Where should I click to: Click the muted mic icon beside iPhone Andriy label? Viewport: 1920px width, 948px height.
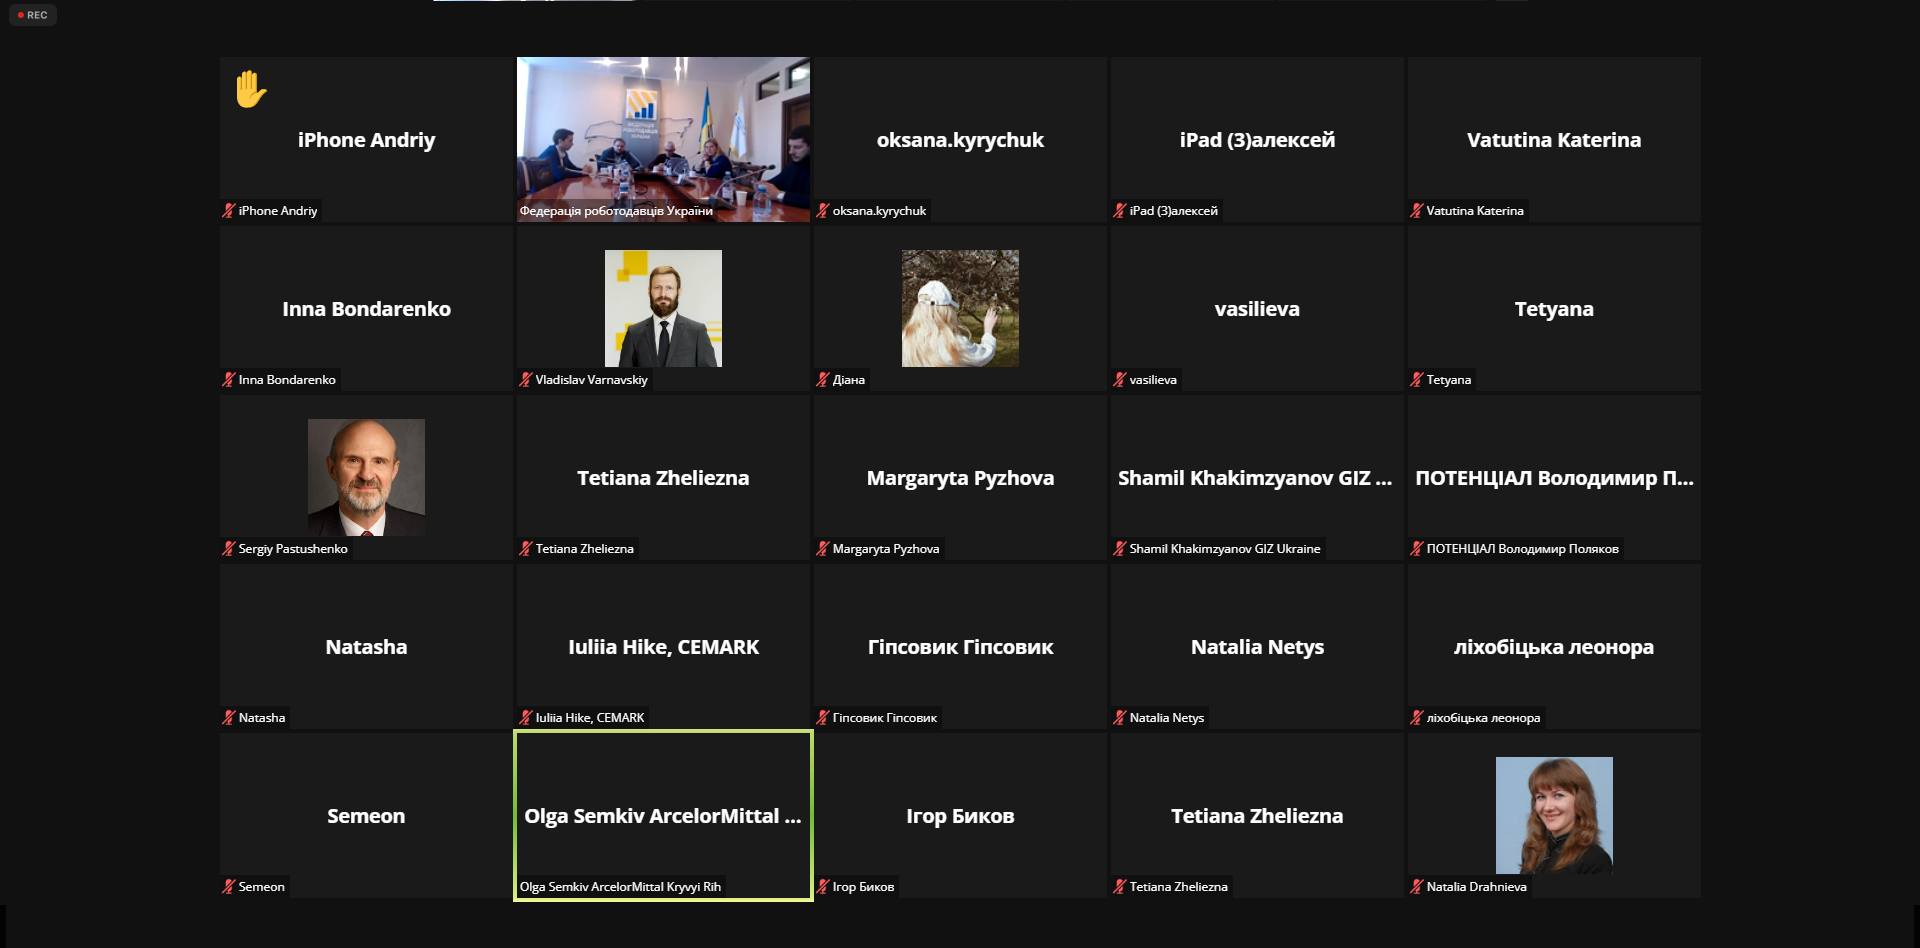click(229, 211)
